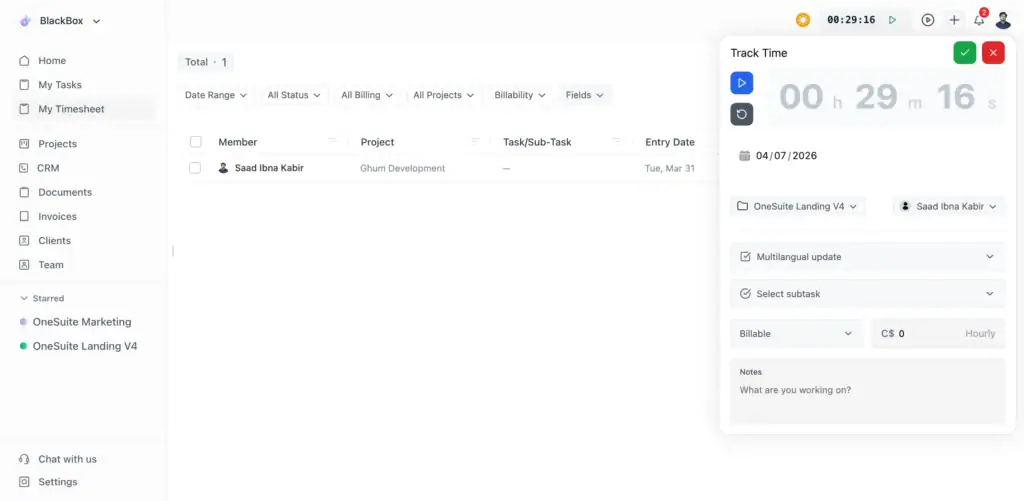
Task: Open the OneSuite Landing V4 project dropdown
Action: click(x=797, y=206)
